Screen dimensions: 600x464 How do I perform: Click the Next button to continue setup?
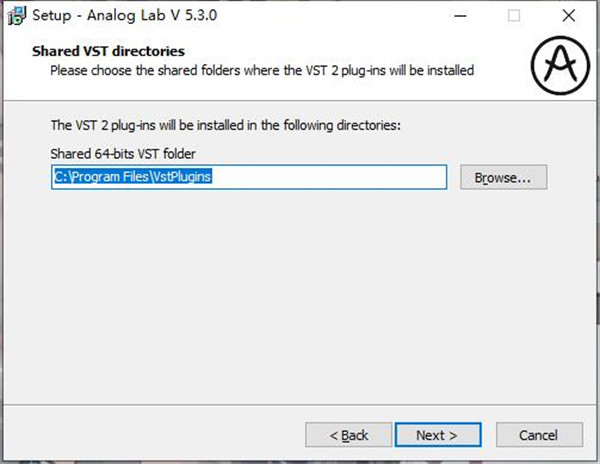coord(438,435)
